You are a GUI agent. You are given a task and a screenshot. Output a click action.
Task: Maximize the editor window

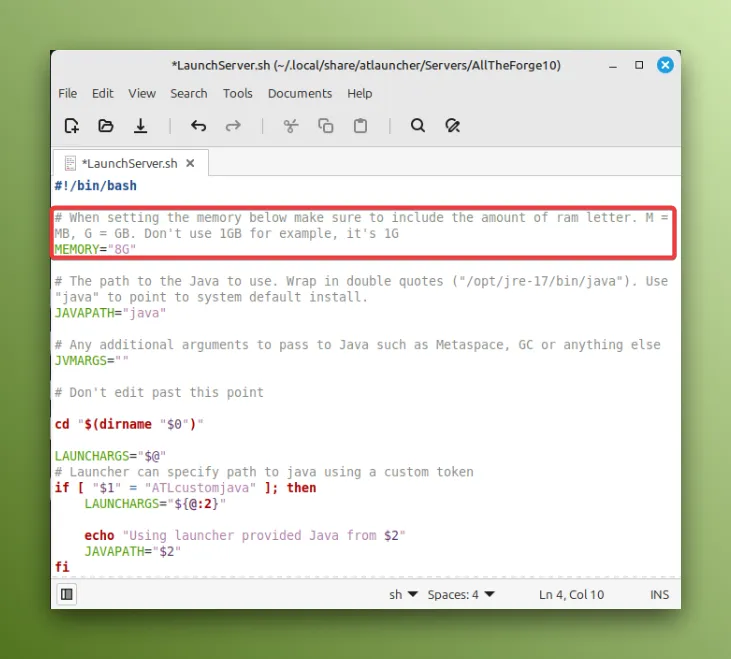point(639,65)
